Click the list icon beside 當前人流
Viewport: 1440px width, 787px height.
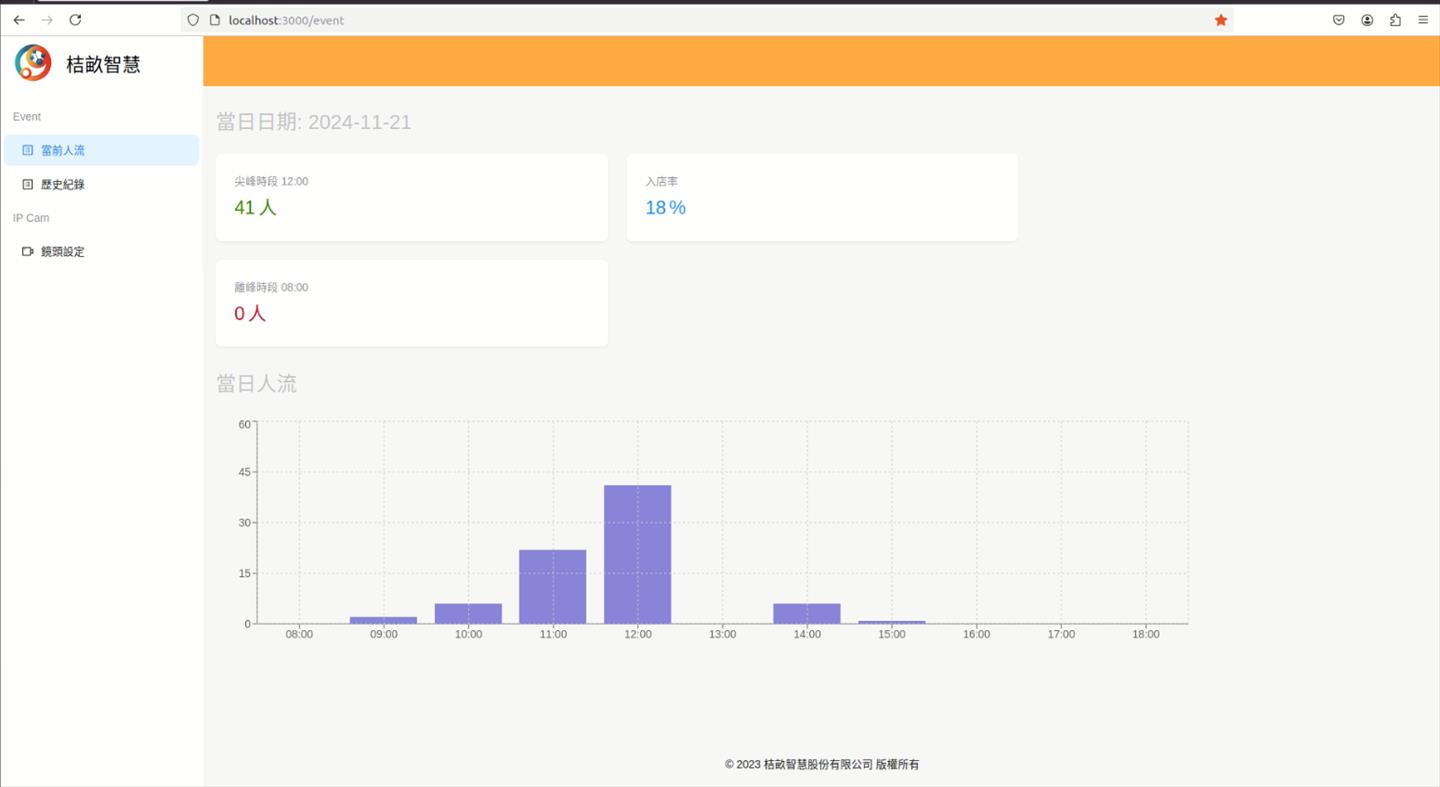[x=28, y=150]
